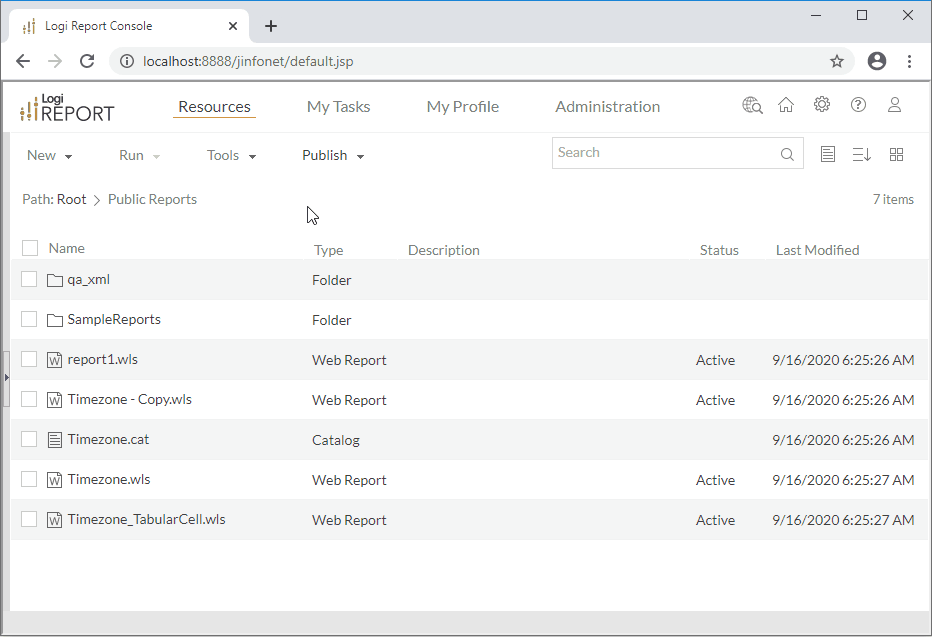
Task: Open the settings gear icon
Action: click(822, 105)
